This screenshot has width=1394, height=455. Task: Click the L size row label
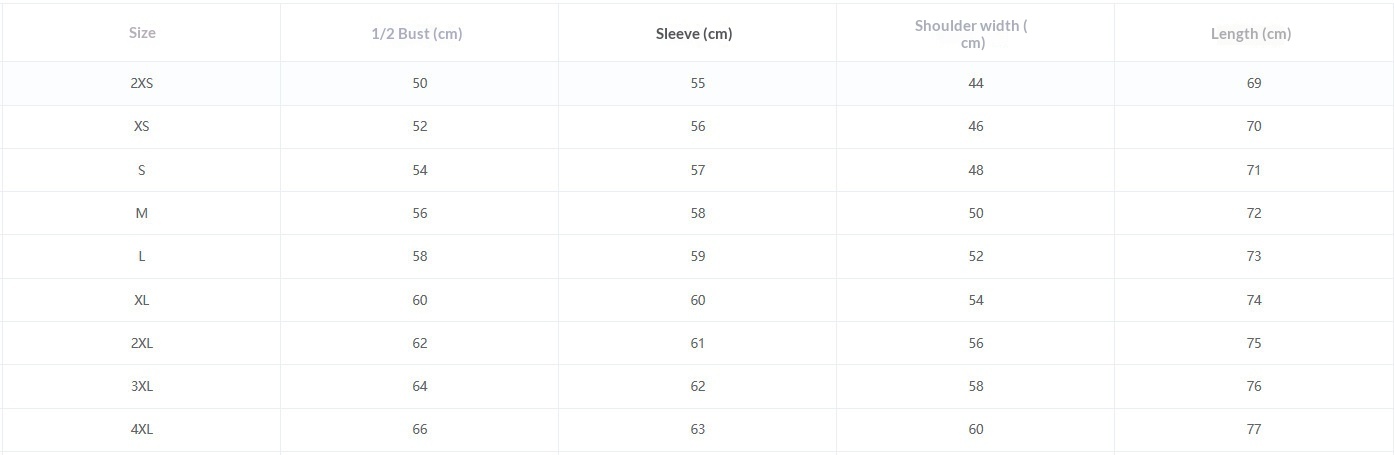pyautogui.click(x=142, y=256)
